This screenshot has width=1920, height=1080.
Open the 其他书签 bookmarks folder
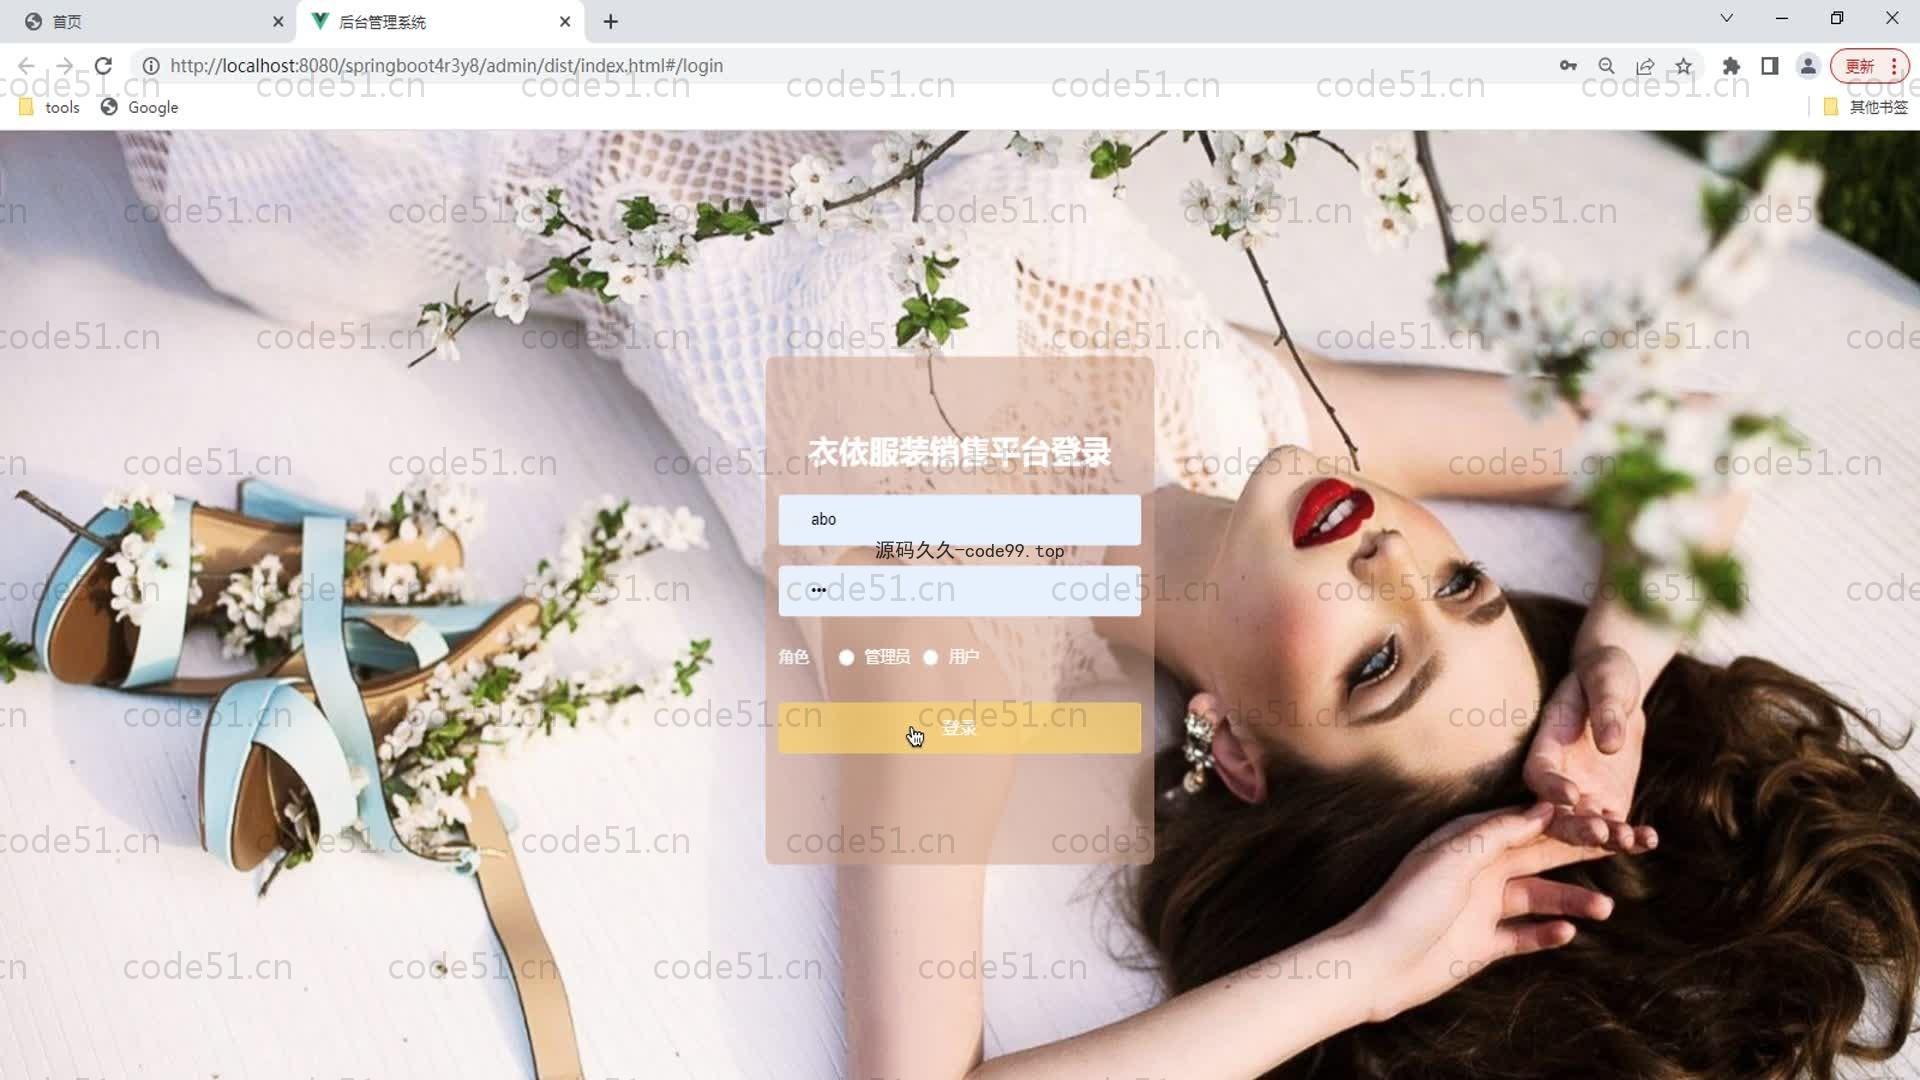tap(1866, 107)
